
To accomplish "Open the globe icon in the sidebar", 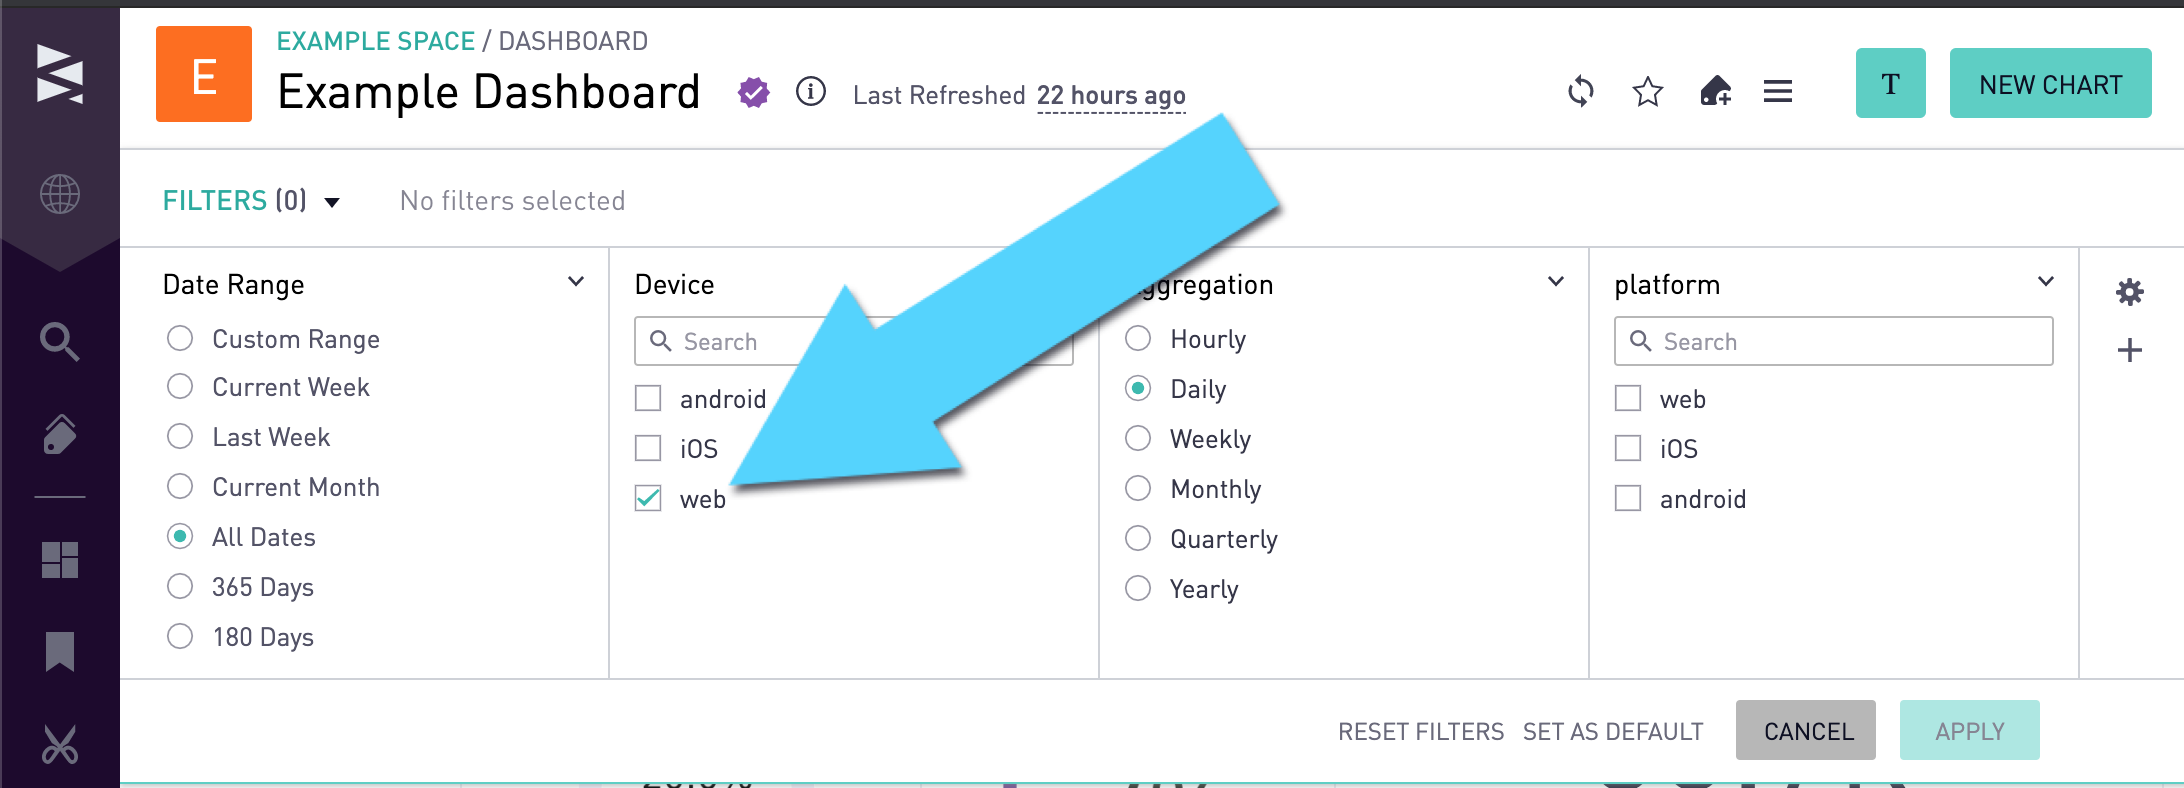I will 60,194.
